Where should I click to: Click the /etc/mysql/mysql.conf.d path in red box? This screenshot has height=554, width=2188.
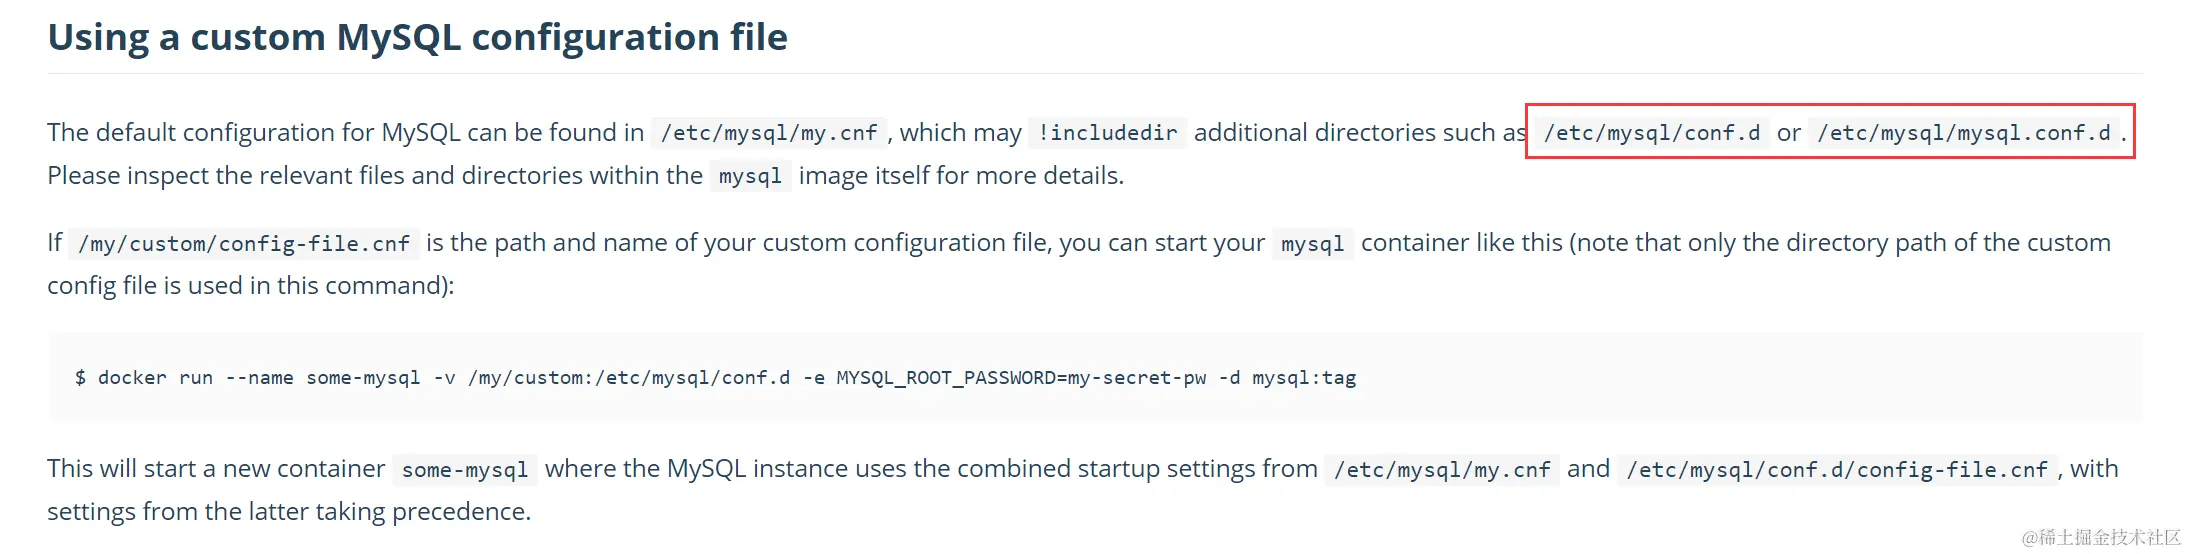[1963, 133]
